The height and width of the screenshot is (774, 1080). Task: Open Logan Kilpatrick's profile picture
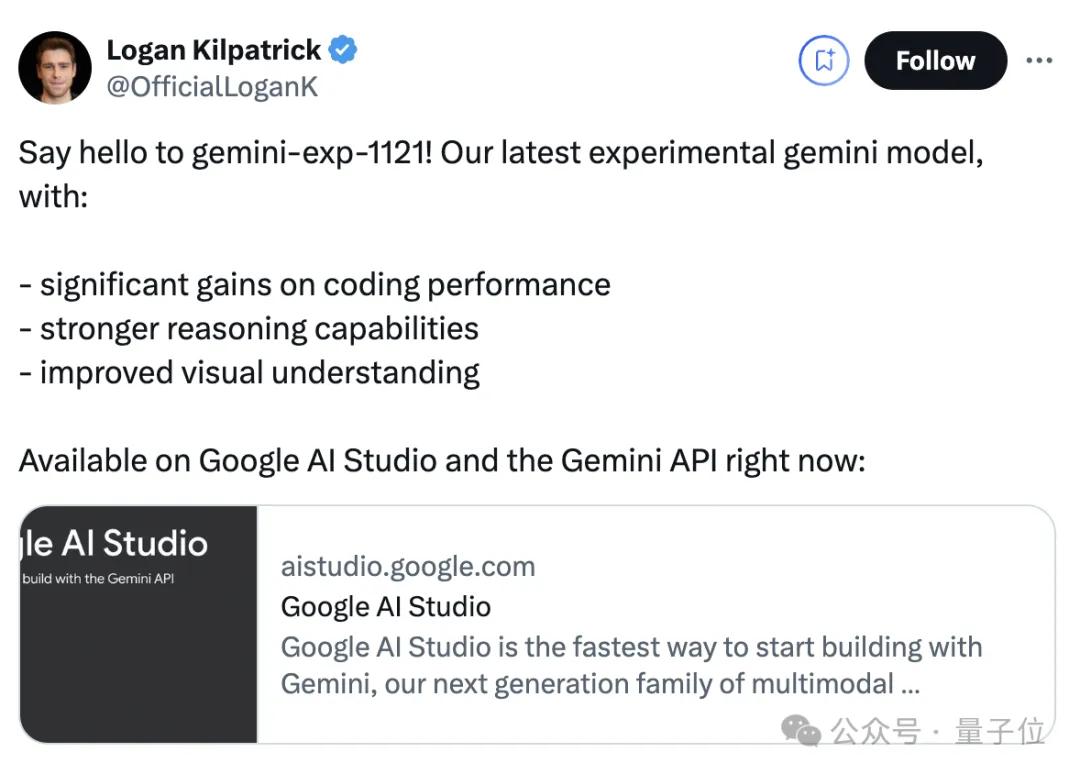[55, 67]
